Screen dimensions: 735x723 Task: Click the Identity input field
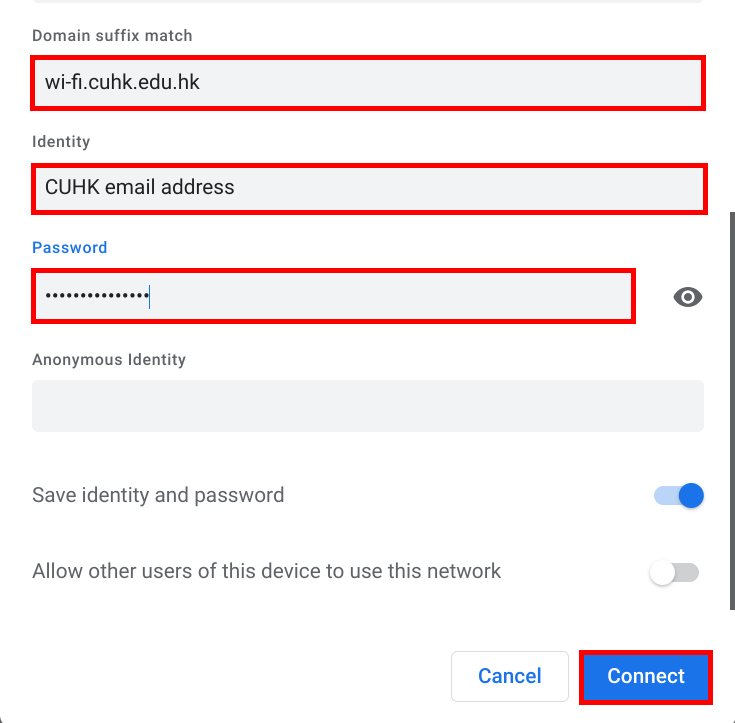tap(368, 188)
